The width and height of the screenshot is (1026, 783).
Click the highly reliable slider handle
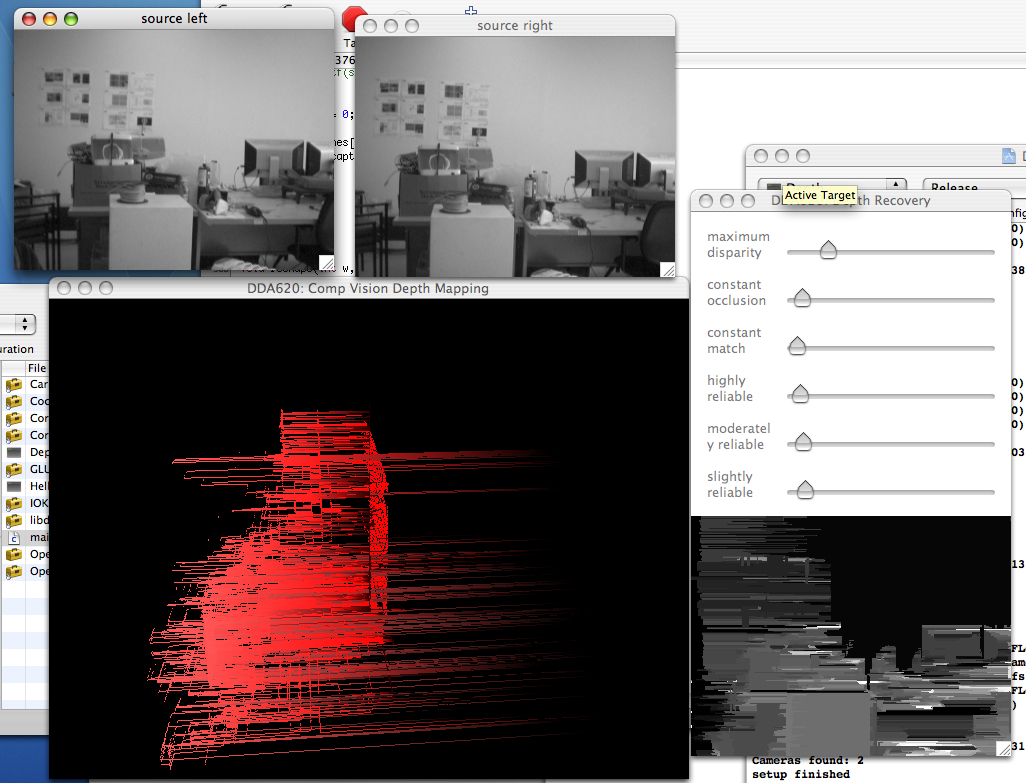[x=800, y=394]
